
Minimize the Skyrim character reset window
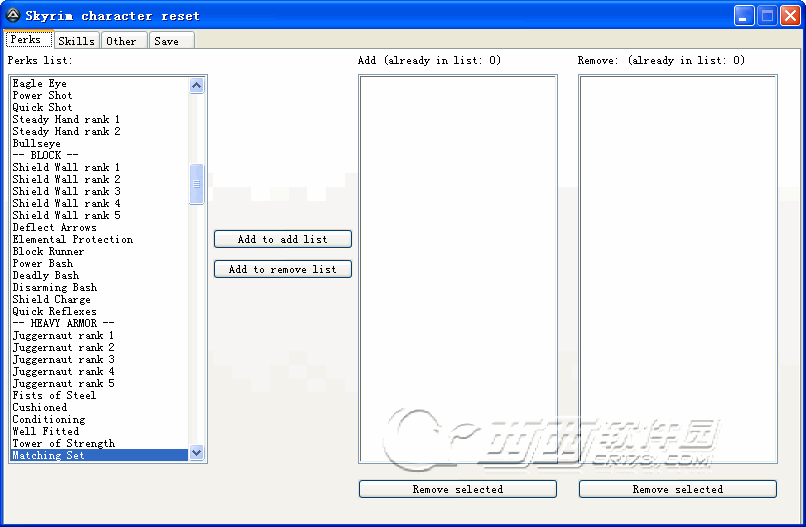(x=744, y=15)
